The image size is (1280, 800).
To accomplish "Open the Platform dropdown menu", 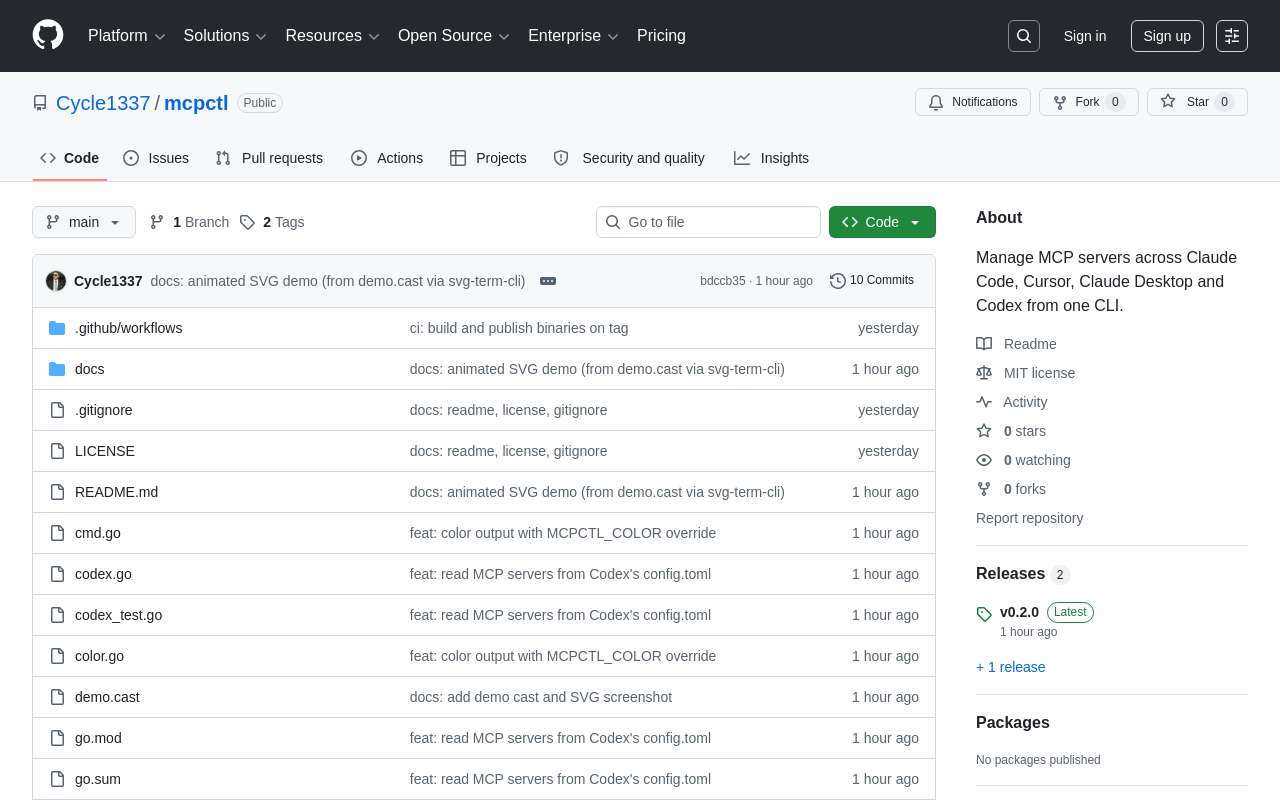I will point(127,36).
